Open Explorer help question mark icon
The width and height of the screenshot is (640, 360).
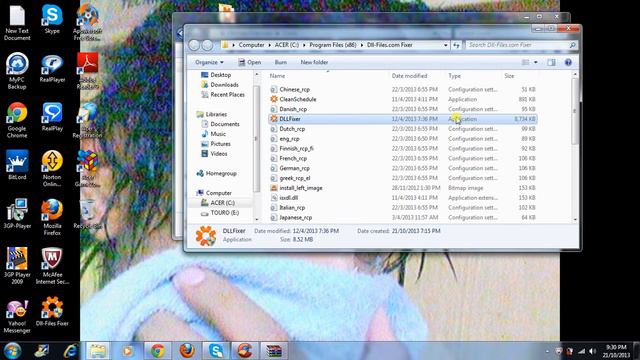[568, 62]
